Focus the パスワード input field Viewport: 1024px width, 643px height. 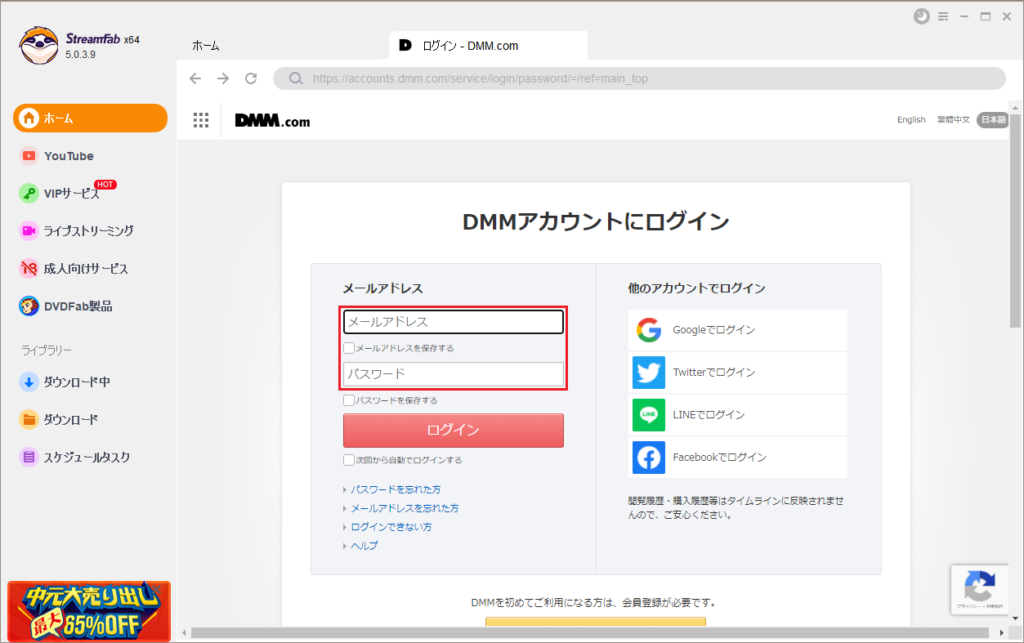[453, 374]
